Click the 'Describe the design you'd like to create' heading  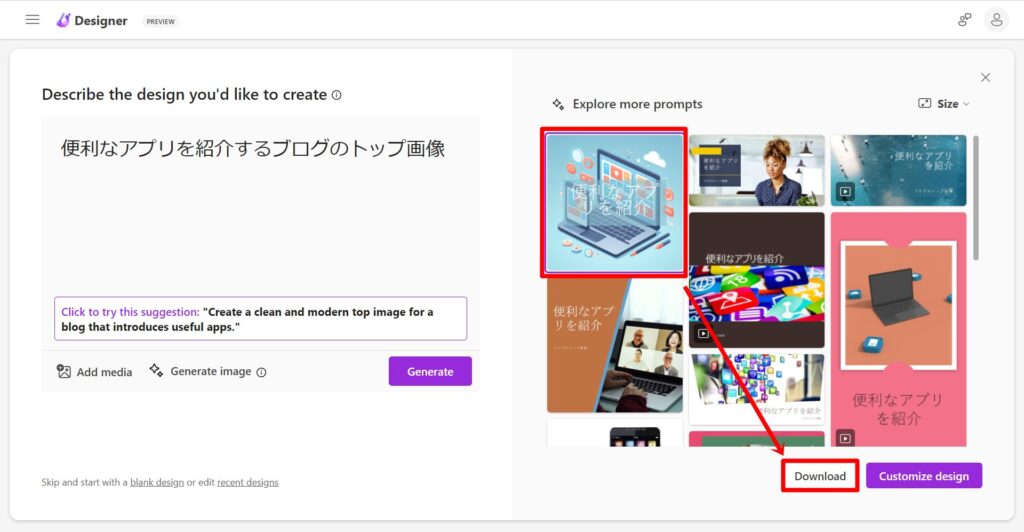[184, 95]
